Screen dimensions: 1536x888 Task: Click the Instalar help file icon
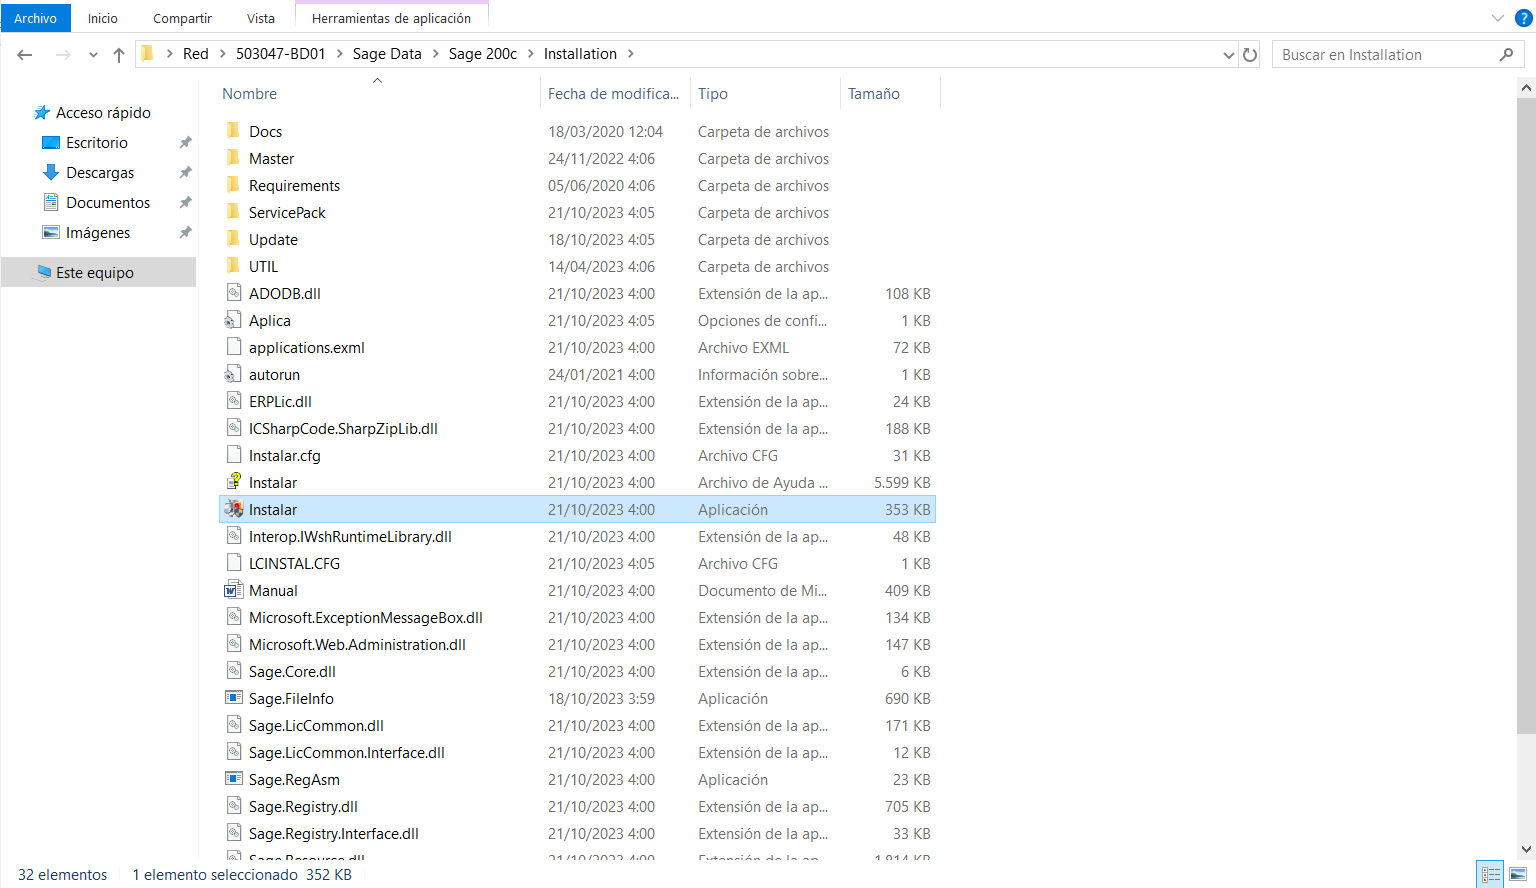click(233, 482)
